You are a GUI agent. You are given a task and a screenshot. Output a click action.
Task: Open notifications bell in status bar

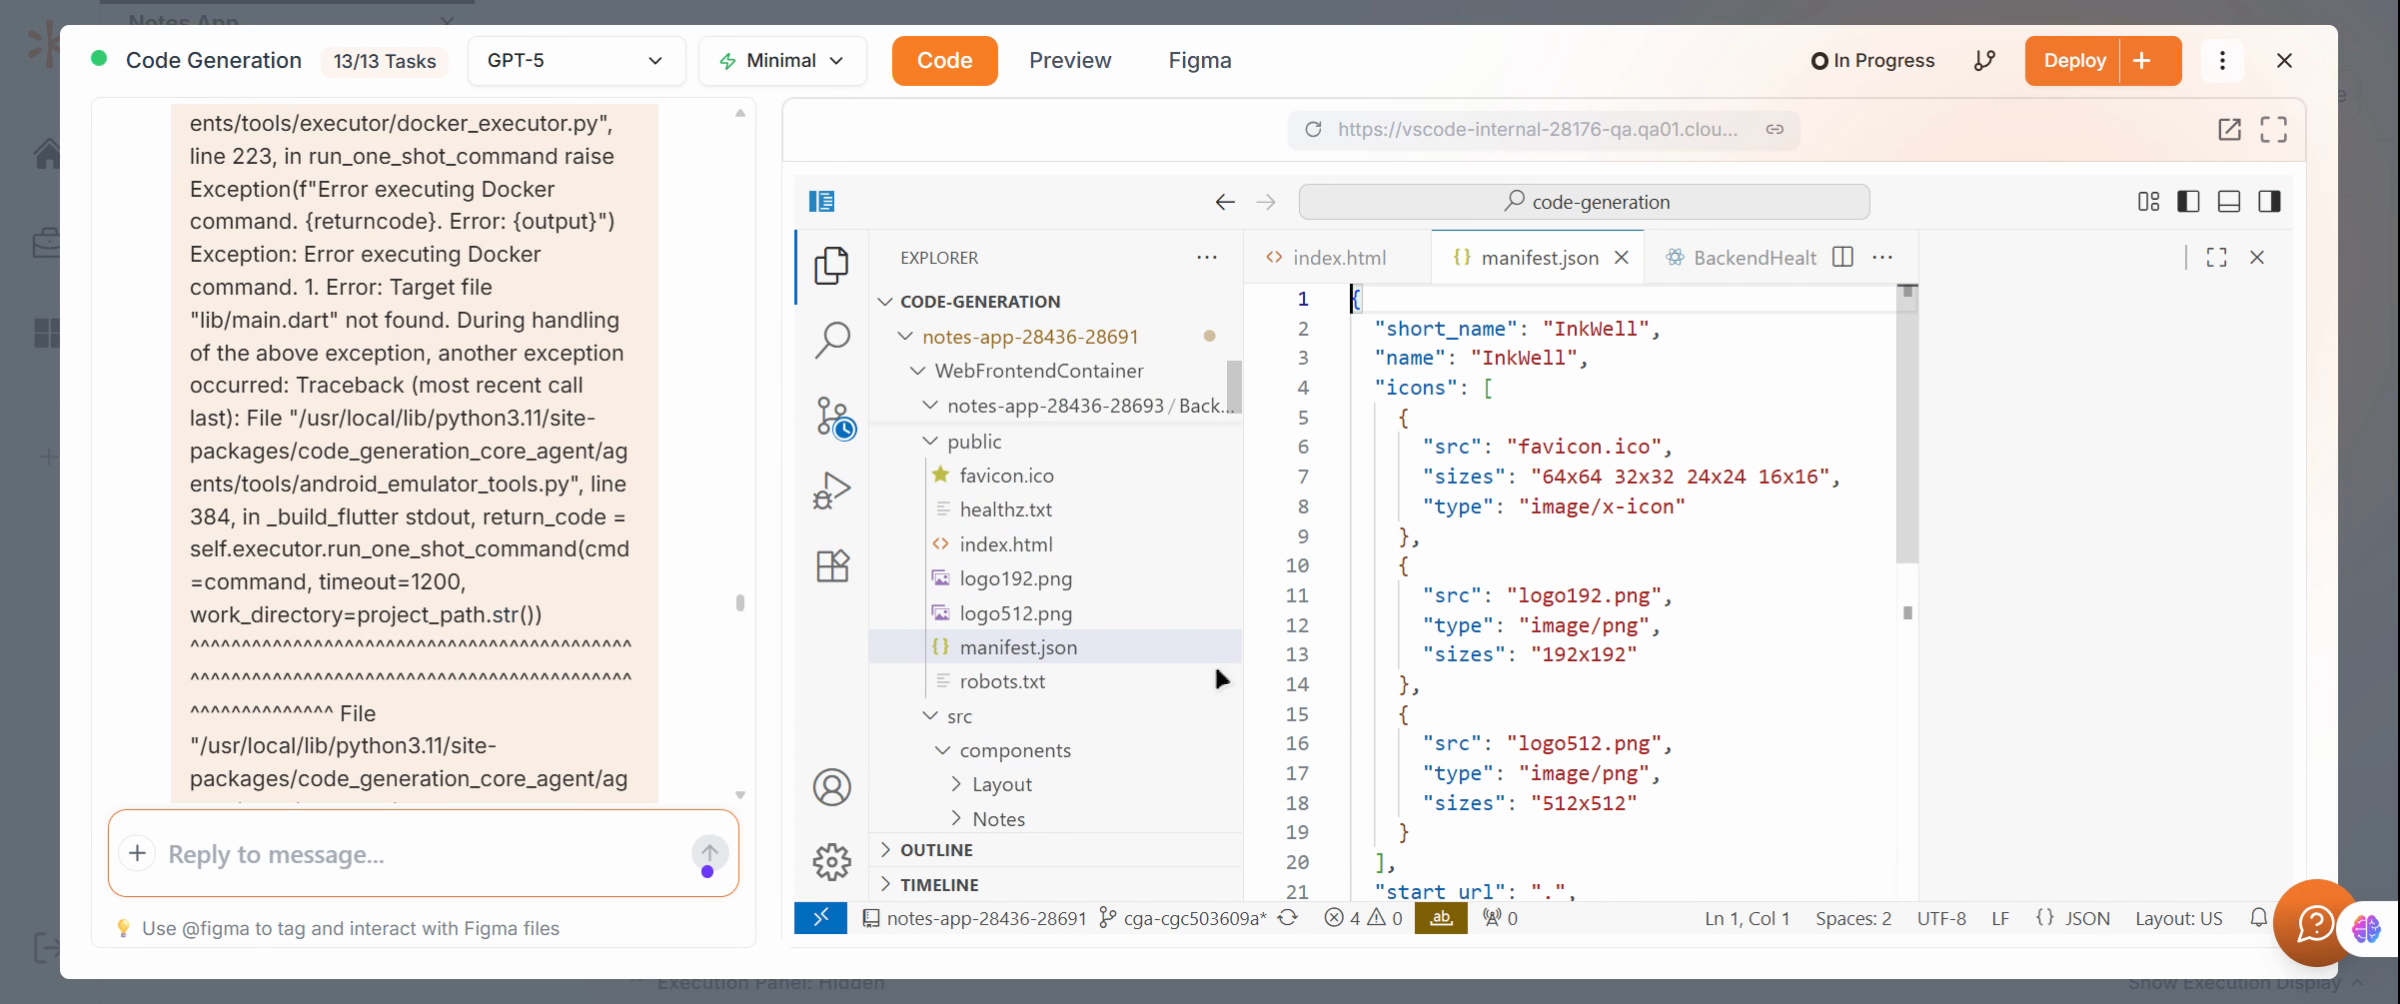(2257, 918)
